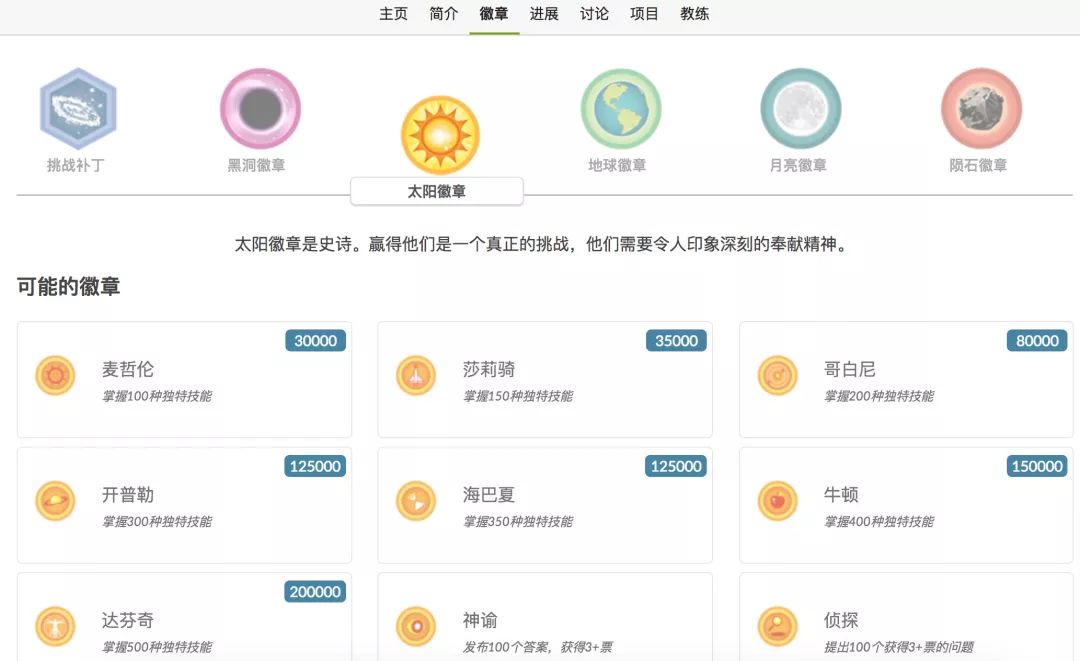Click the 莎莉骑 badge title

489,369
